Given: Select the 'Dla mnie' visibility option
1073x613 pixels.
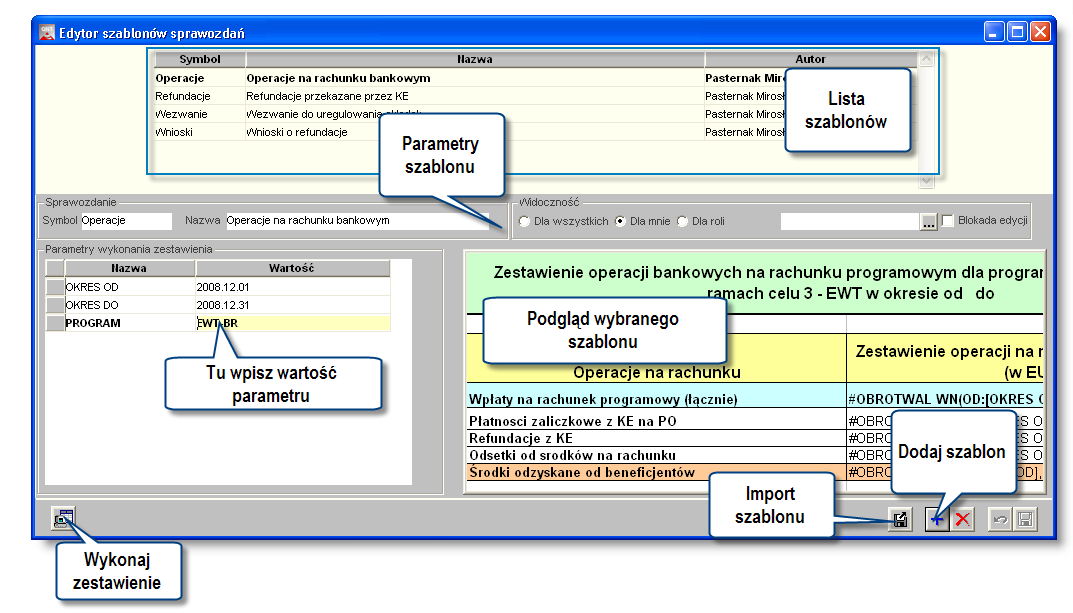Looking at the screenshot, I should tap(620, 221).
